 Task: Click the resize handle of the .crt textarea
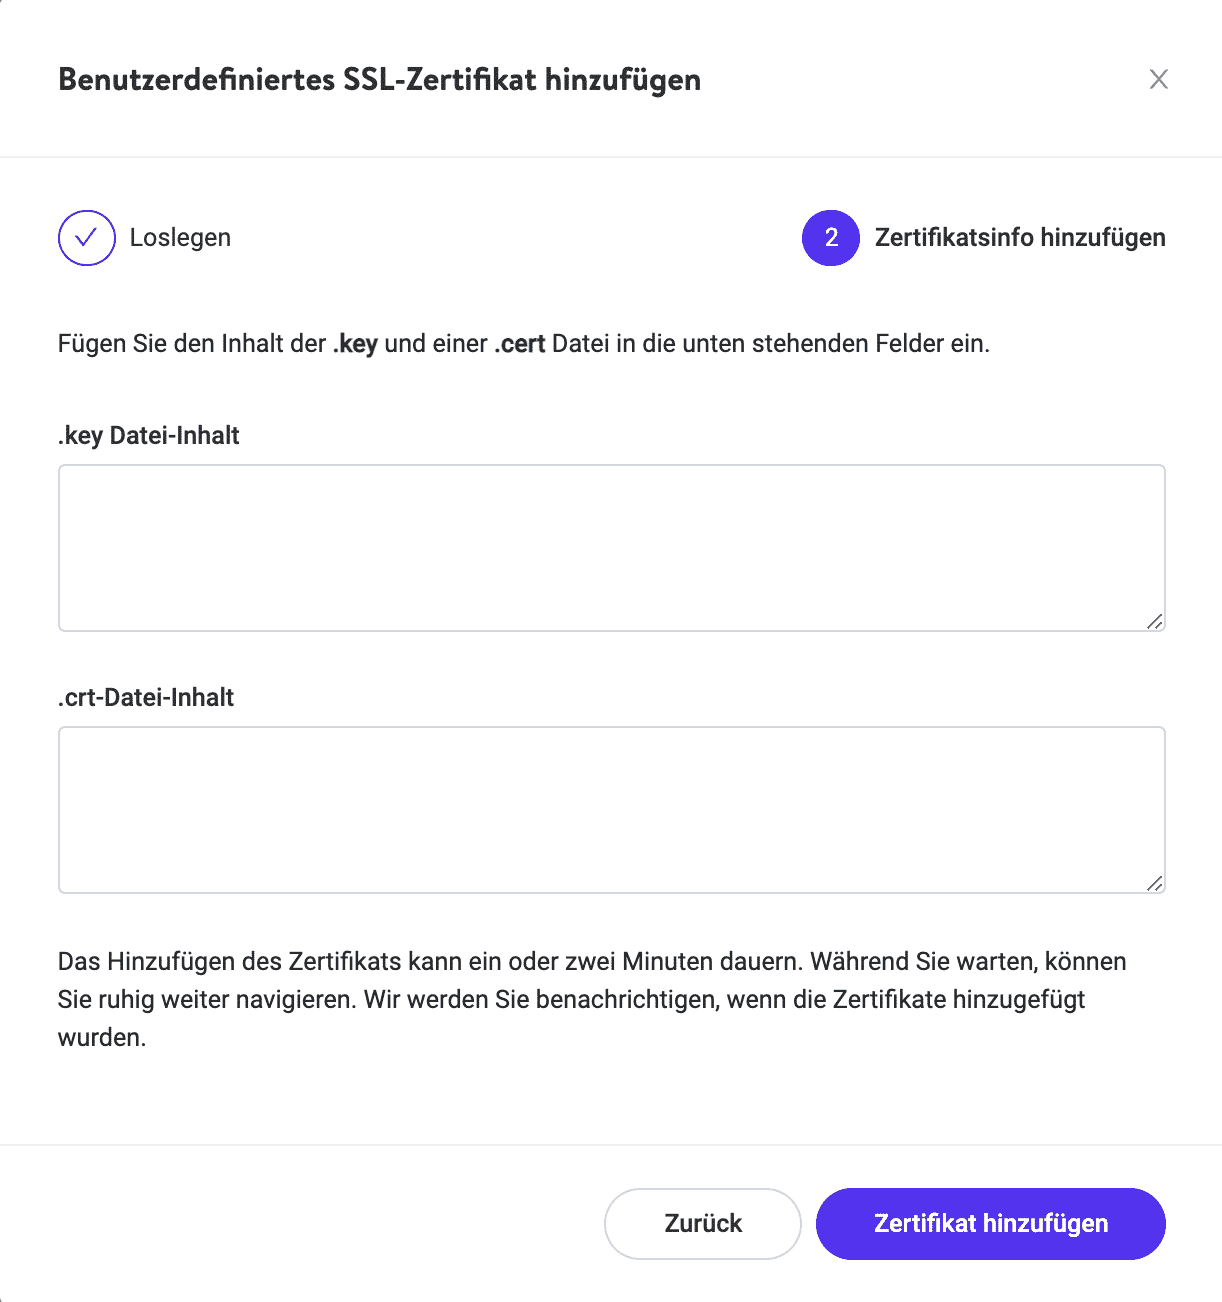pos(1155,881)
